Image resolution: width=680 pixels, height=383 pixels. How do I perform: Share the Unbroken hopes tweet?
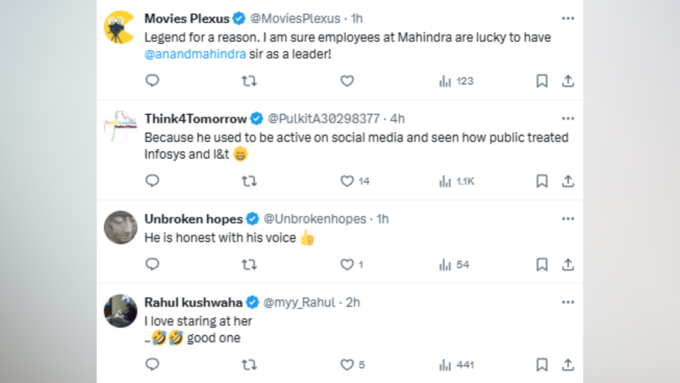click(x=568, y=264)
